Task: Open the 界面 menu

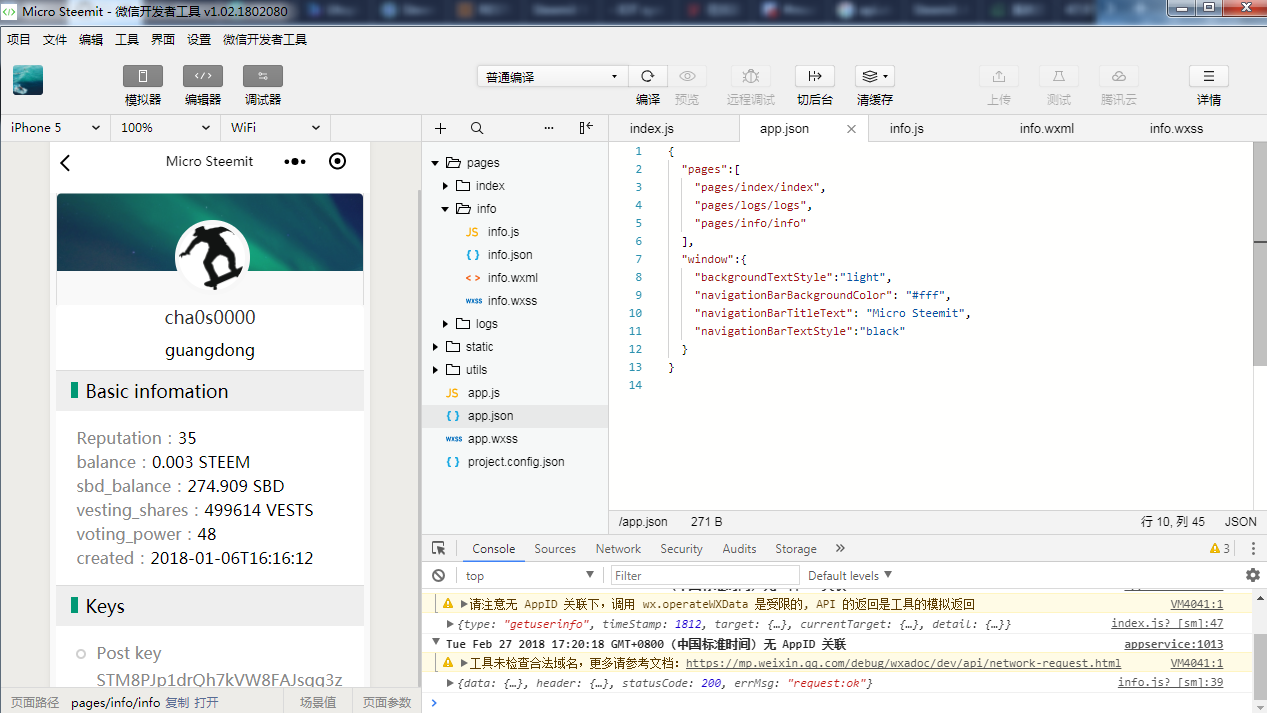Action: click(163, 40)
